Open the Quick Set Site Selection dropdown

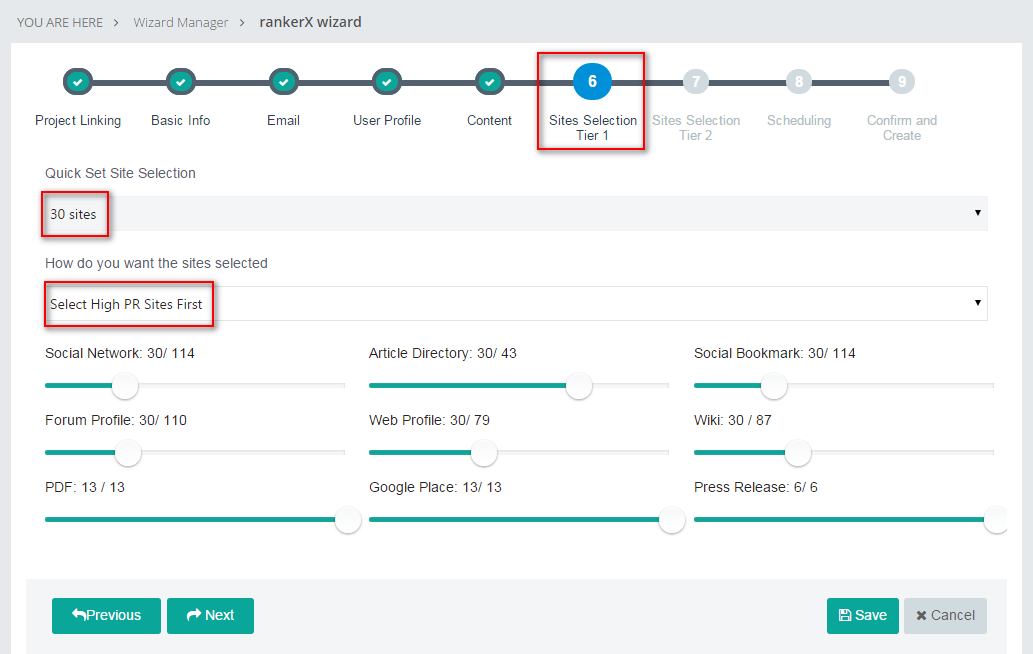516,213
